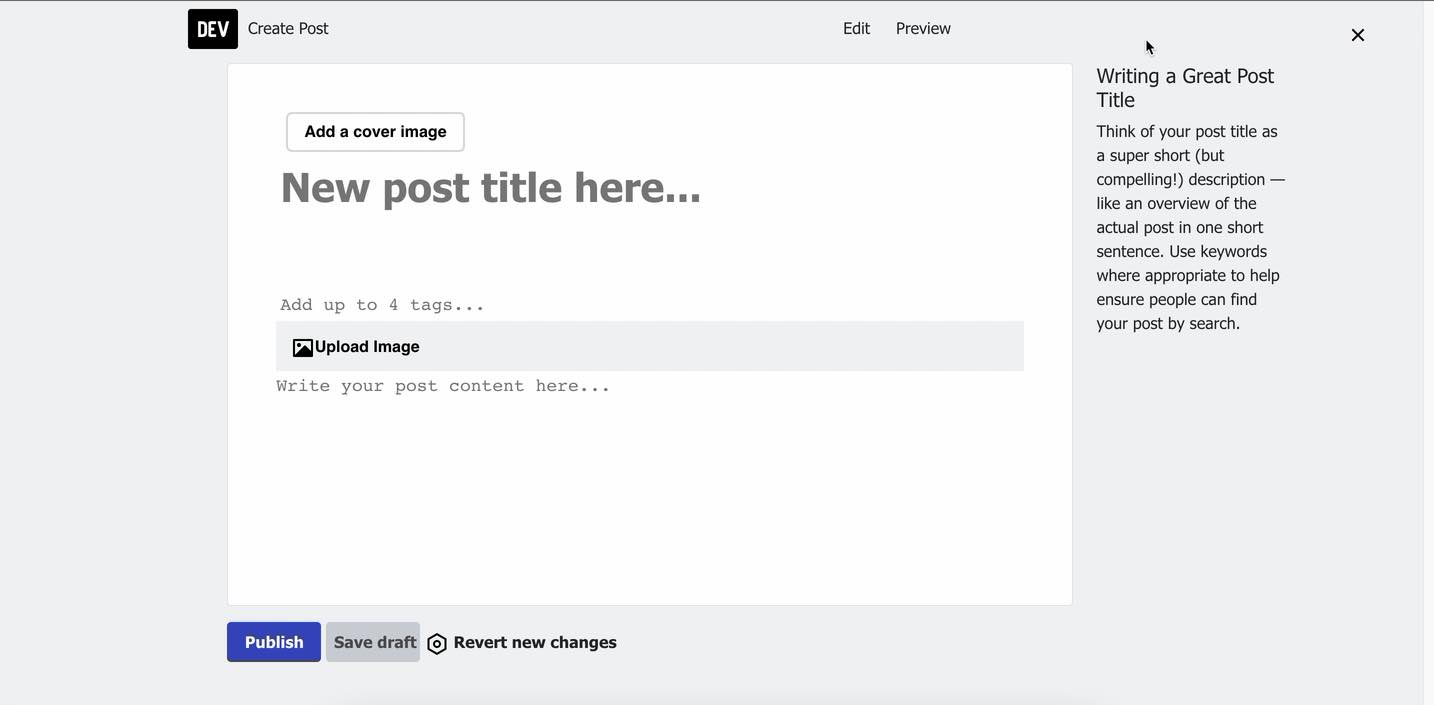Screen dimensions: 1434x705
Task: Open the hexagon post options icon
Action: point(437,644)
